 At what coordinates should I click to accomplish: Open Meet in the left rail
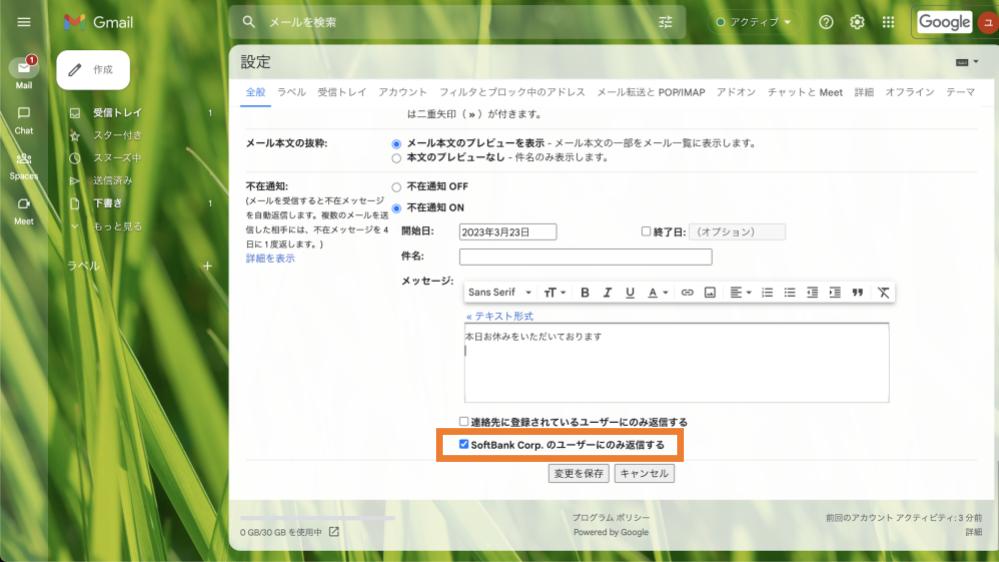click(x=24, y=211)
